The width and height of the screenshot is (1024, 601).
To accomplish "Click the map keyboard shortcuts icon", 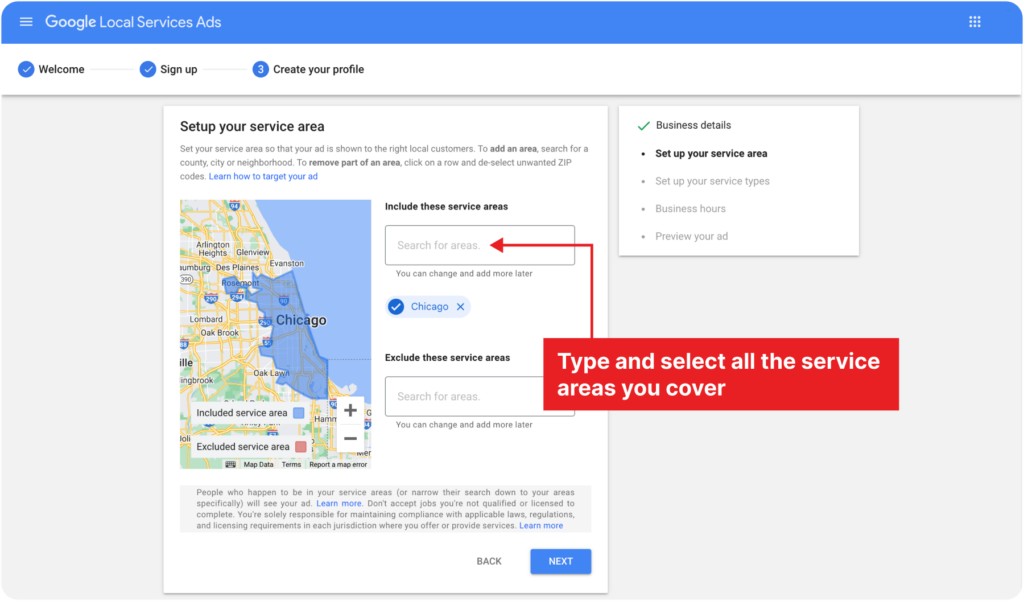I will [231, 464].
